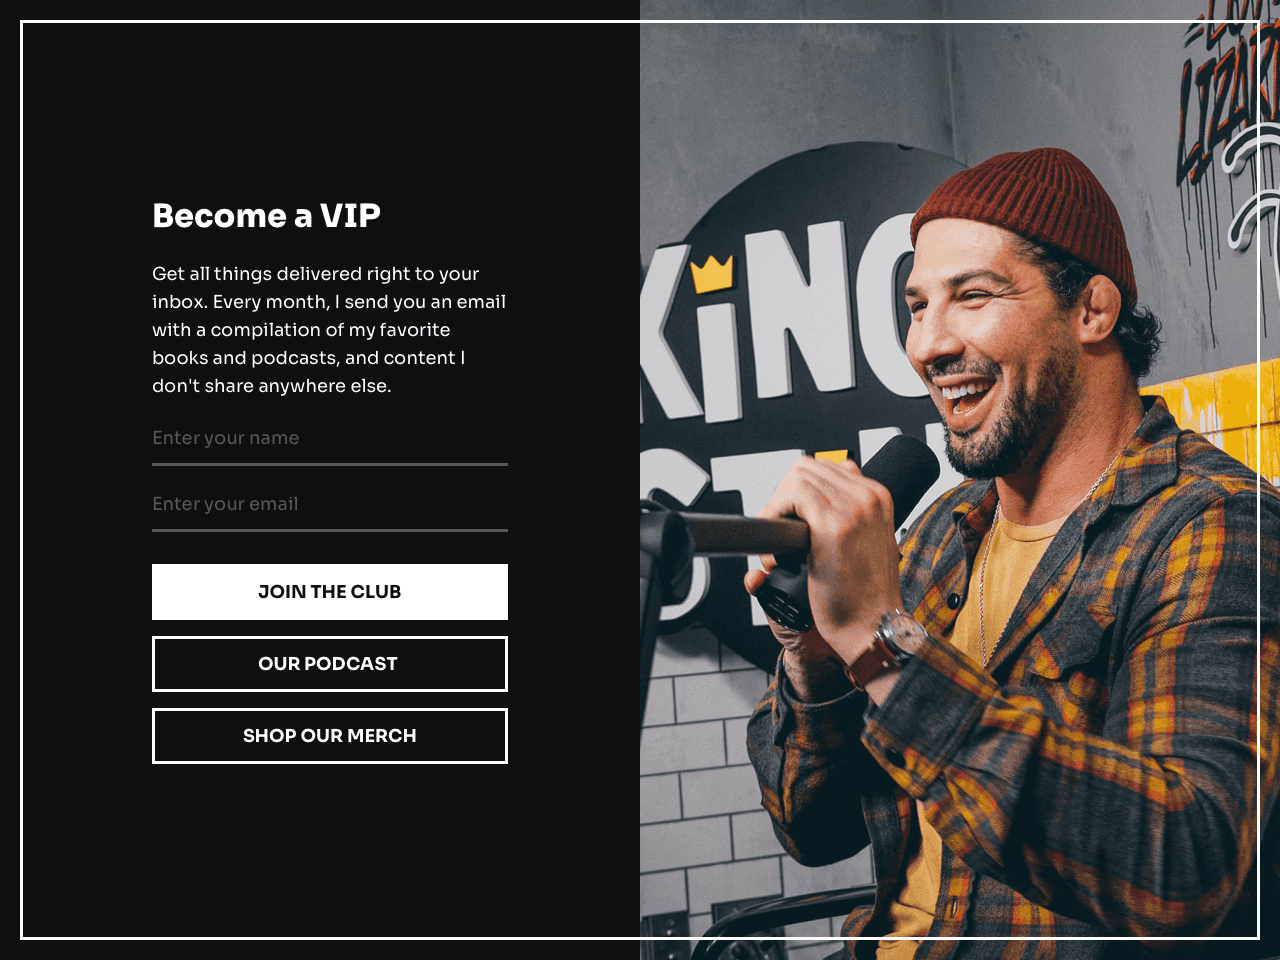Click the underline beneath the email field

click(x=330, y=530)
